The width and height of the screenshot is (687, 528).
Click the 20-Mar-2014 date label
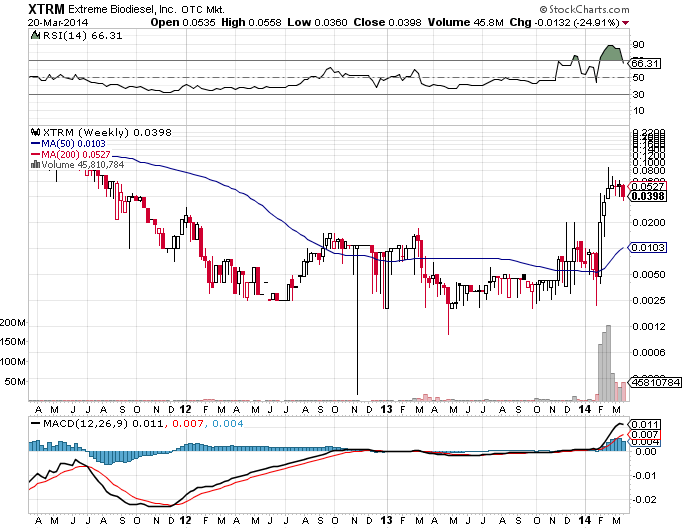point(58,22)
